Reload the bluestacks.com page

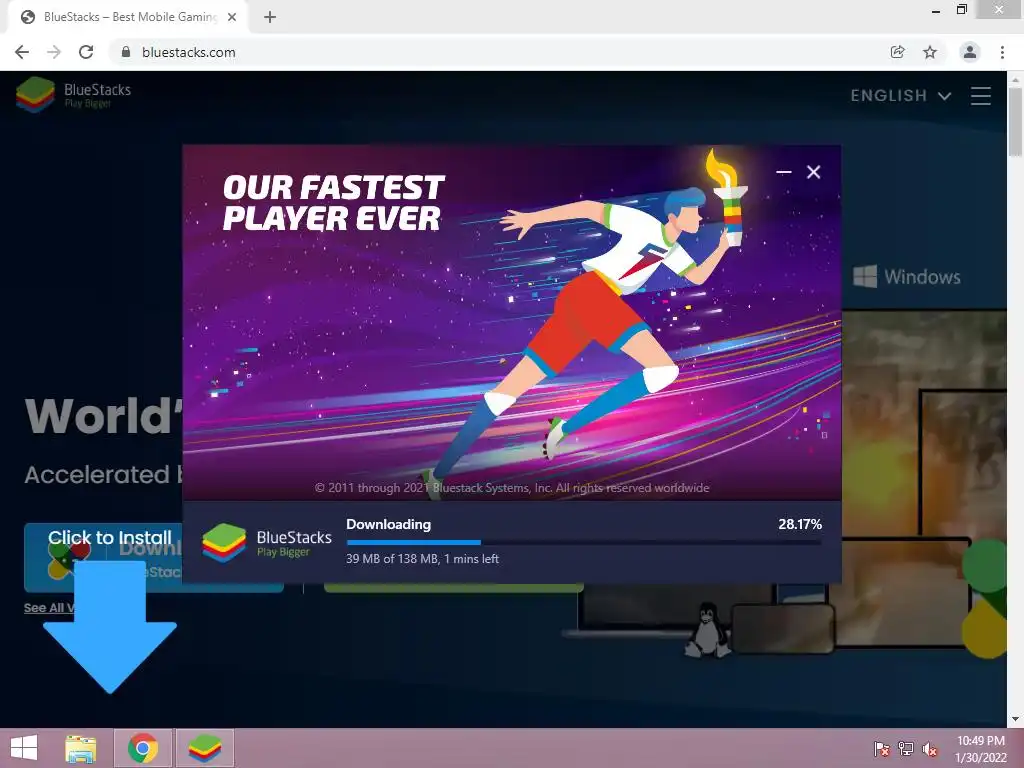[x=86, y=52]
